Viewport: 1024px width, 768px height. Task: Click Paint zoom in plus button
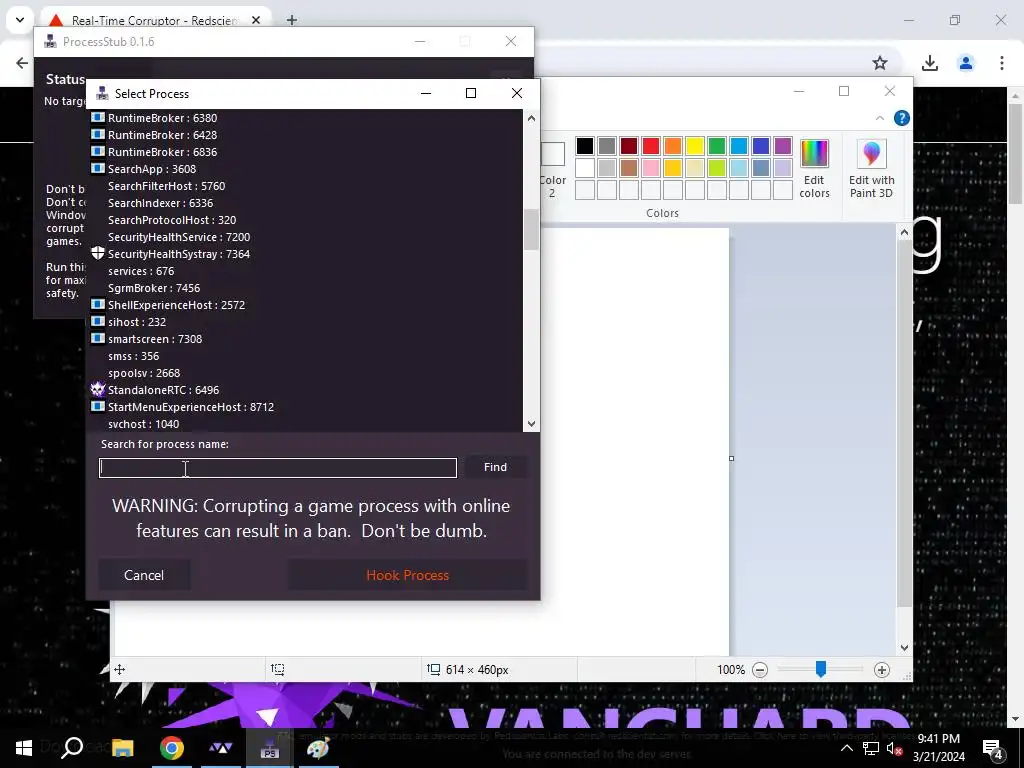tap(882, 670)
